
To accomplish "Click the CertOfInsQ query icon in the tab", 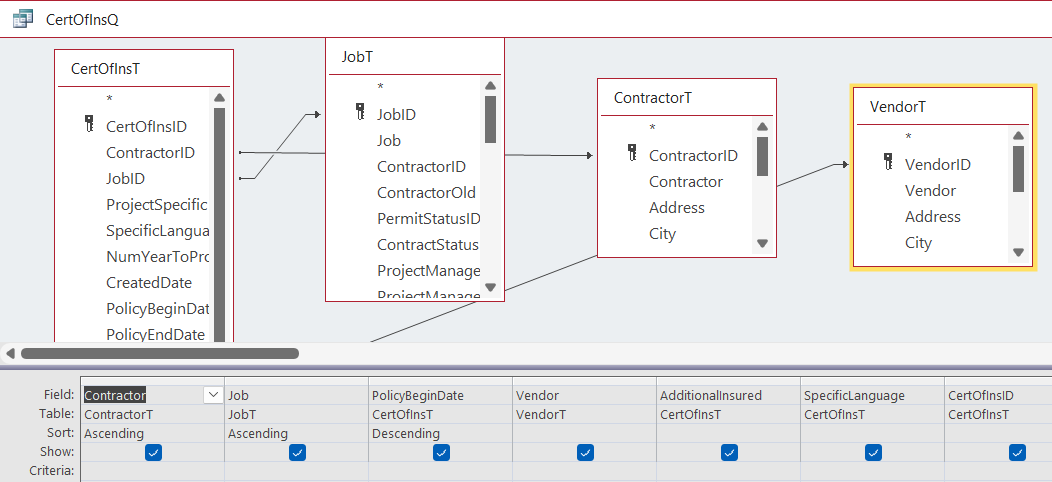I will coord(23,19).
